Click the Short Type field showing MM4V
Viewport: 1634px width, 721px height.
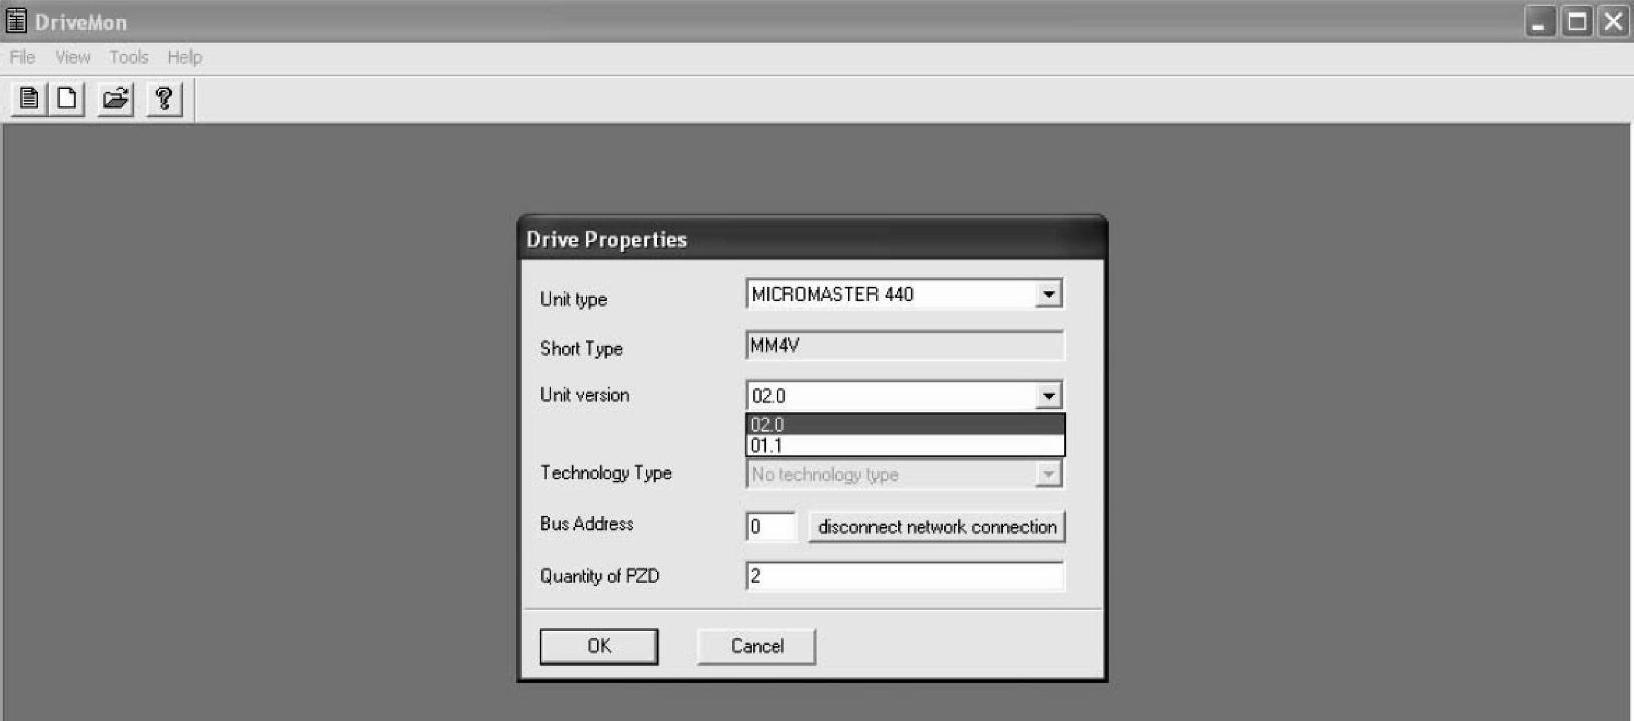coord(905,346)
